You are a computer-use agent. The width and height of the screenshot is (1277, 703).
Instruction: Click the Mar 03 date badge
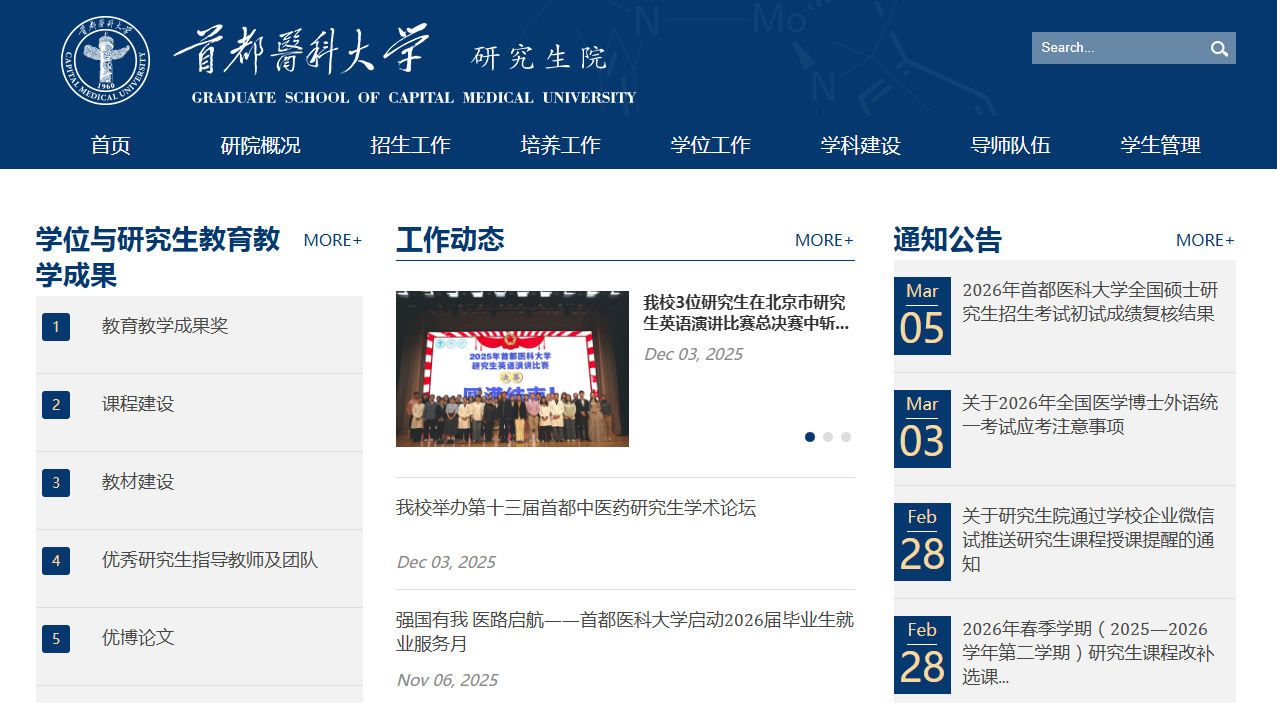pos(922,429)
